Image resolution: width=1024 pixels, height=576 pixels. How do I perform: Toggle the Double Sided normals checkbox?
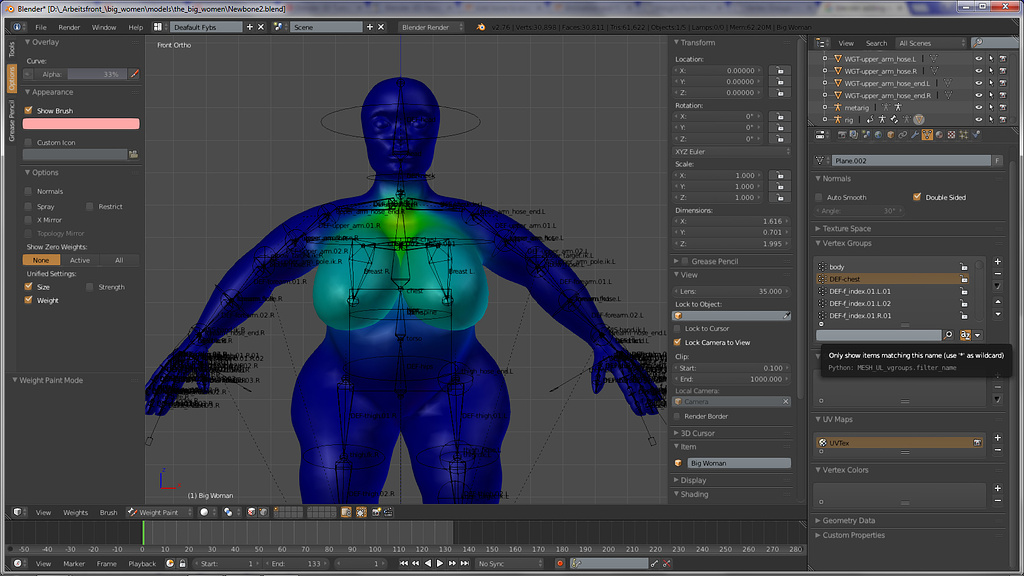917,197
